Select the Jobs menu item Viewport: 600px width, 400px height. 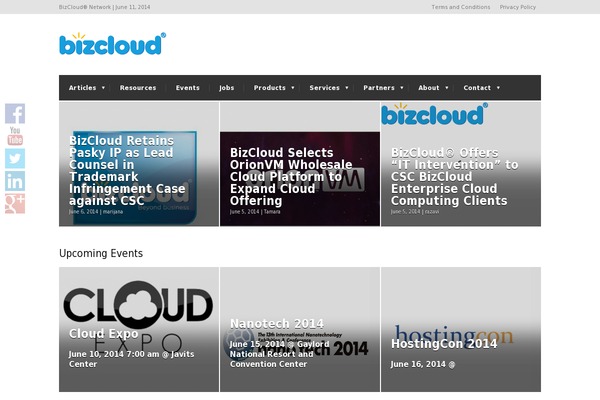pos(227,88)
